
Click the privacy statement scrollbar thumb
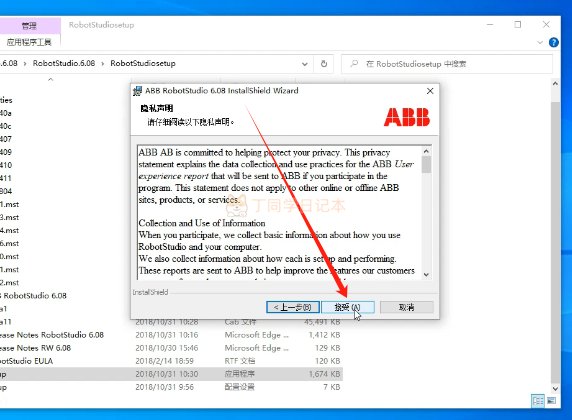point(426,164)
